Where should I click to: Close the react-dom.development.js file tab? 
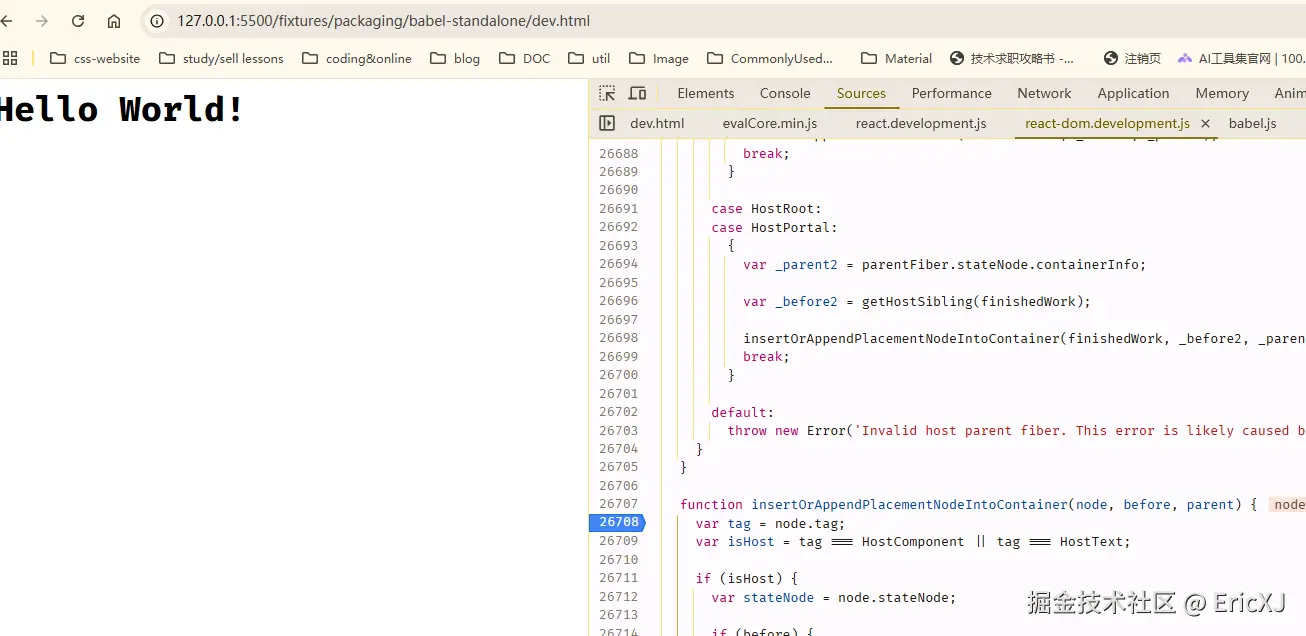1205,123
